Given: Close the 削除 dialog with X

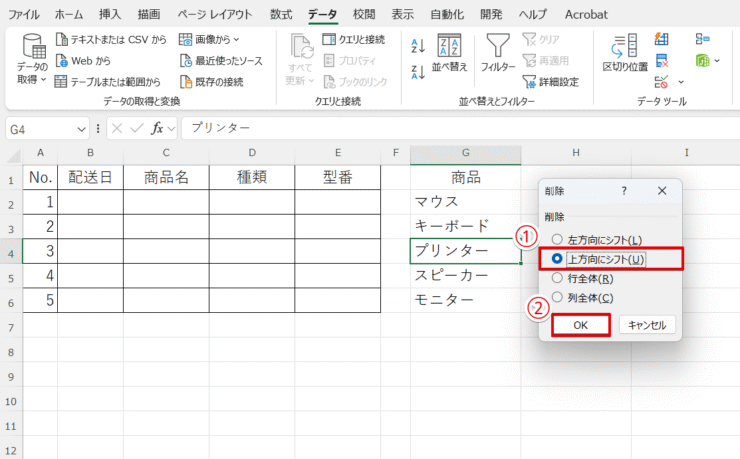Looking at the screenshot, I should click(x=662, y=191).
